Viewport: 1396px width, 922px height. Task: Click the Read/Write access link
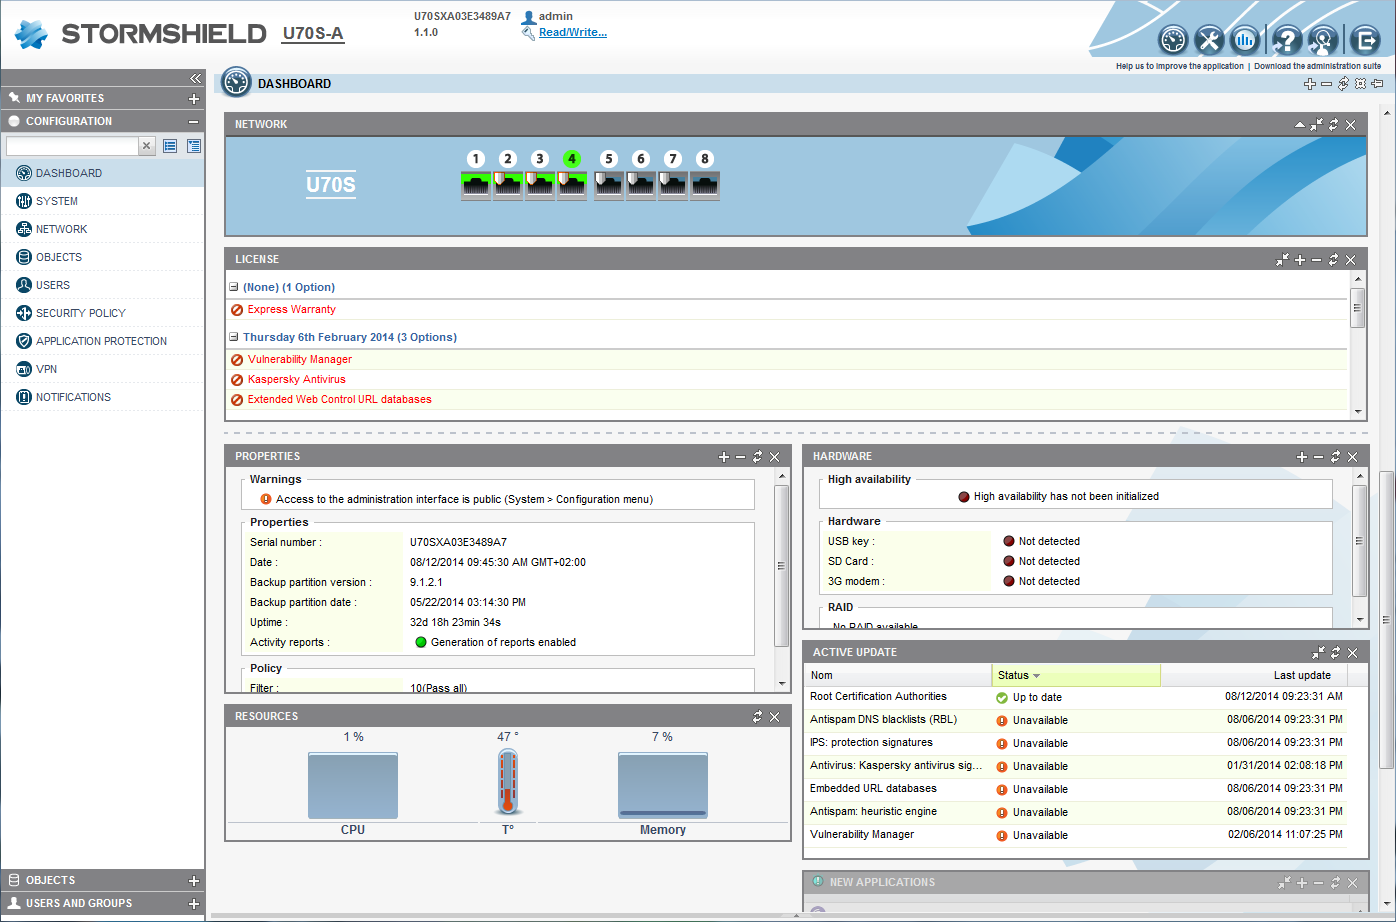573,32
